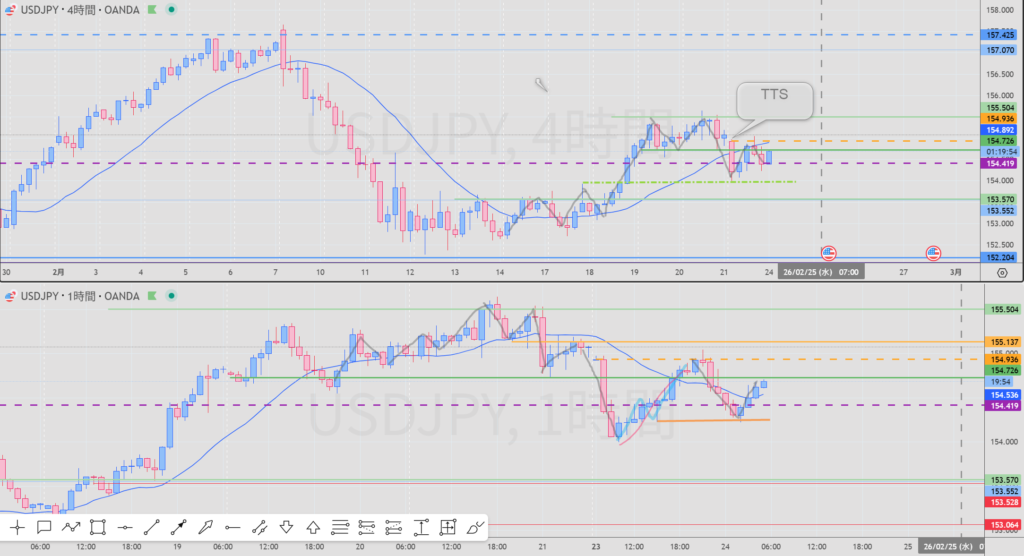Select the rectangle shape tool
This screenshot has height=556, width=1024.
point(98,526)
